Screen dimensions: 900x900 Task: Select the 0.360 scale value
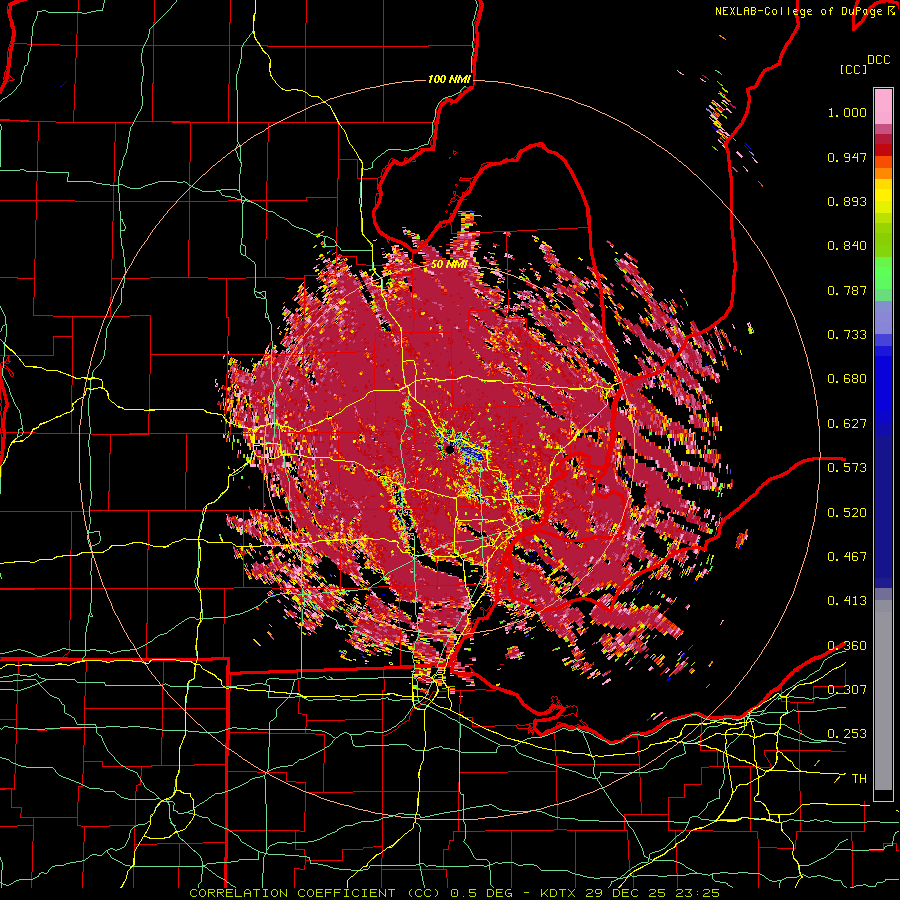coord(847,646)
